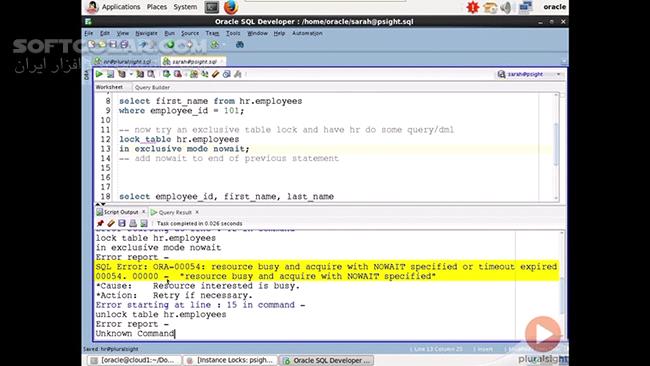Viewport: 650px width, 366px height.
Task: Click the SQL Worksheet icon in main toolbar
Action: point(214,44)
